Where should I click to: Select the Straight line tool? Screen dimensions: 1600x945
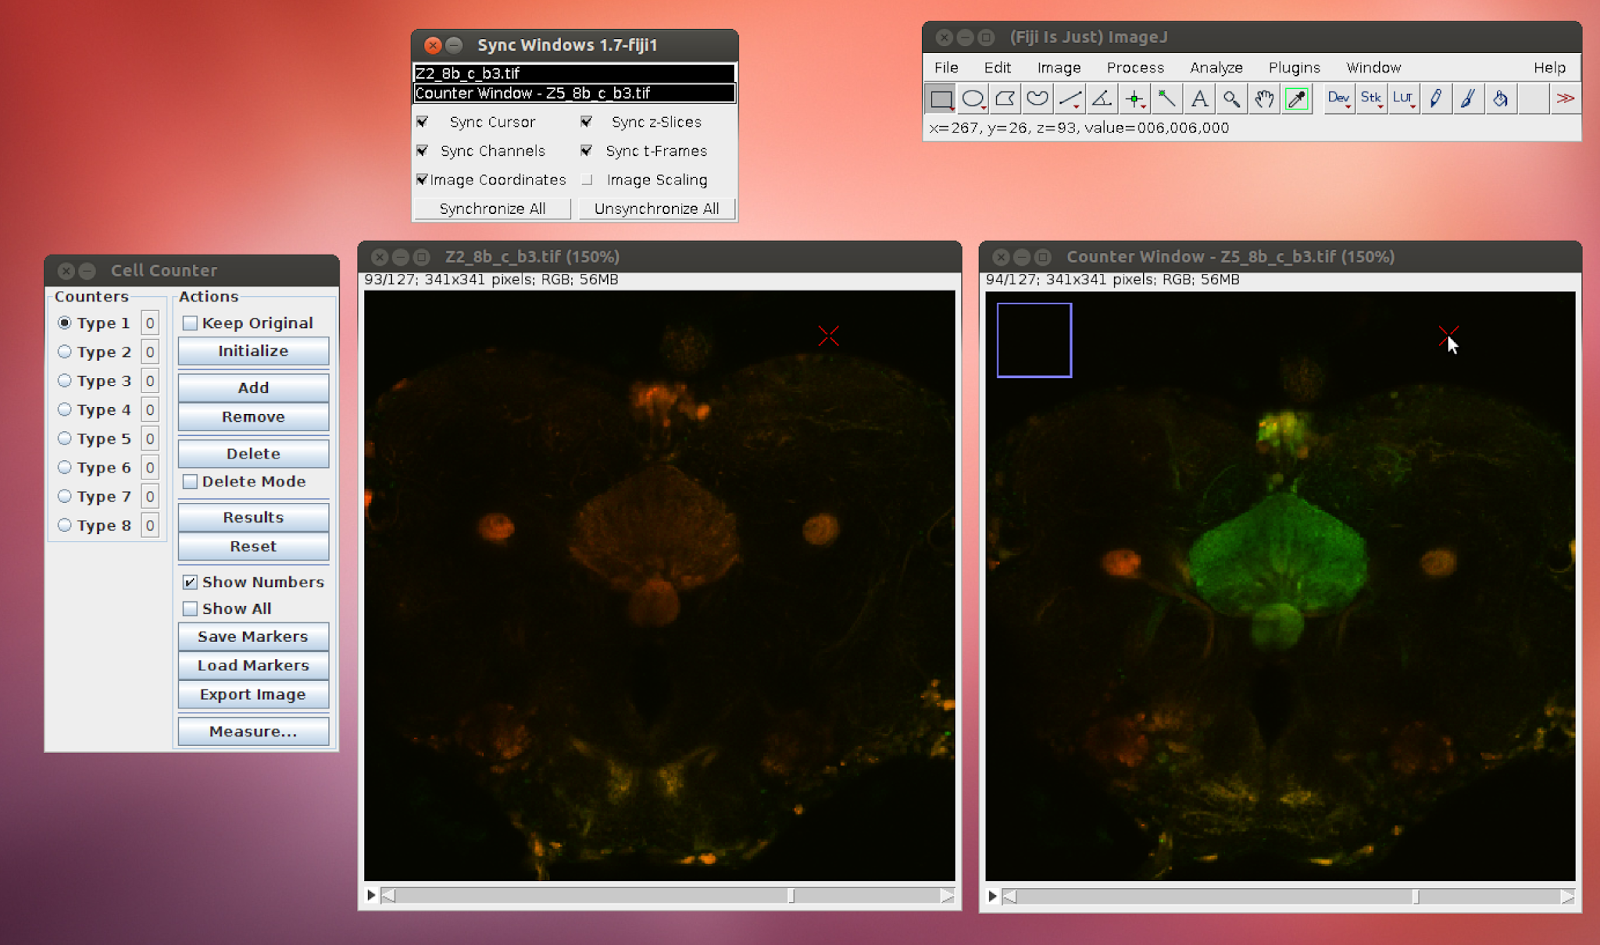[x=1069, y=98]
